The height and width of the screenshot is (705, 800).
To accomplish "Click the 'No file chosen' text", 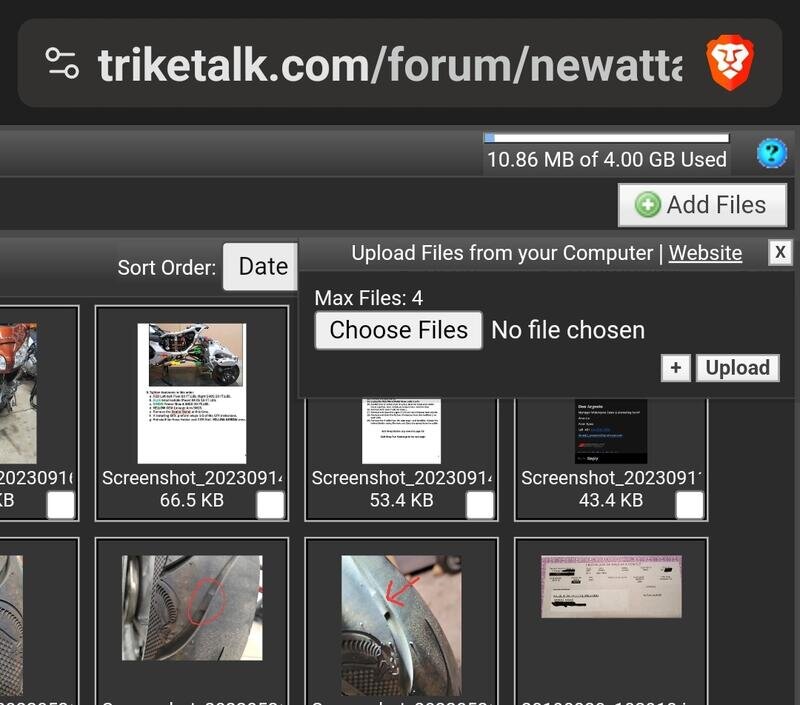I will click(x=568, y=330).
